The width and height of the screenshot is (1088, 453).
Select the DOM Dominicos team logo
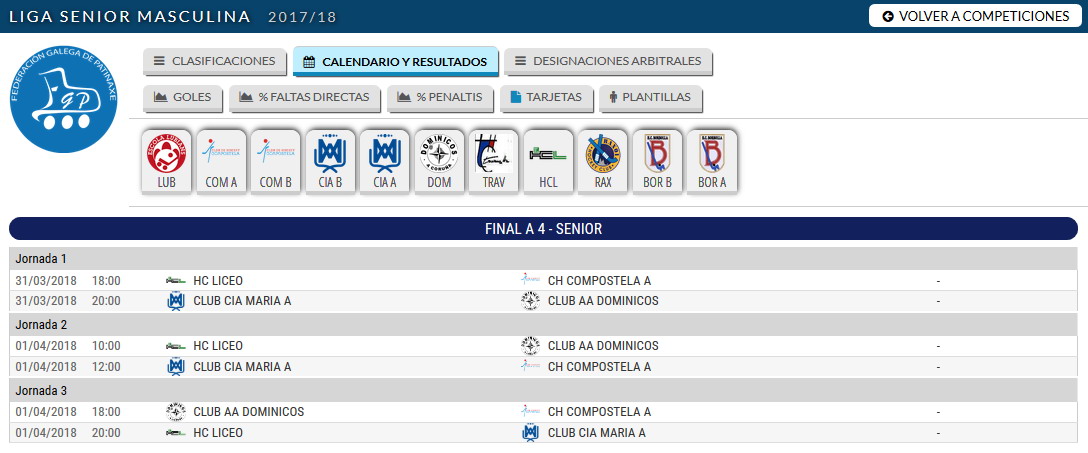(439, 161)
